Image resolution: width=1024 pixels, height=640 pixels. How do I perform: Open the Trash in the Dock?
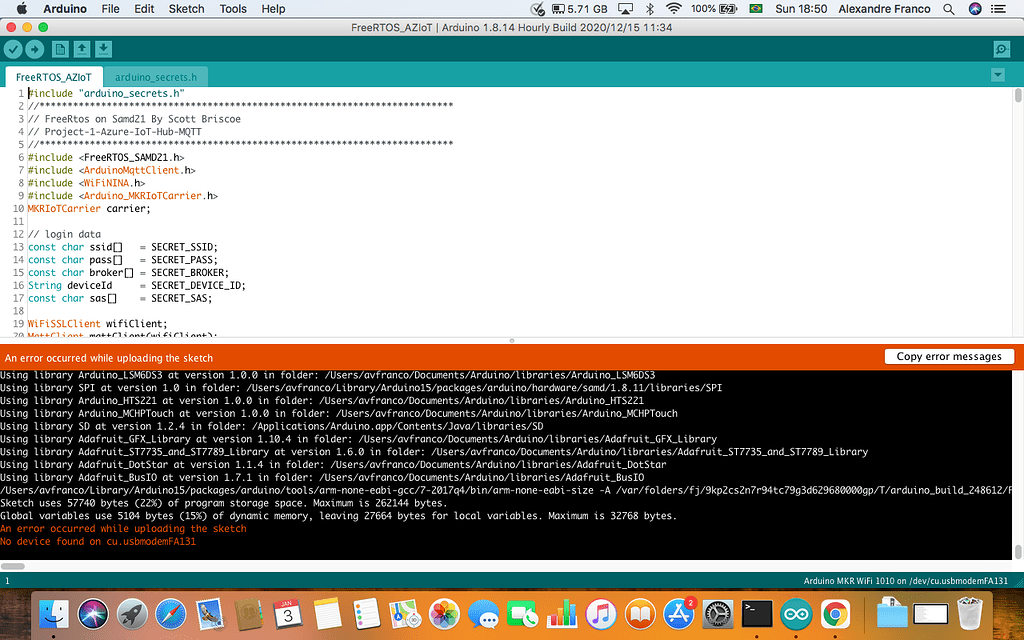(970, 614)
